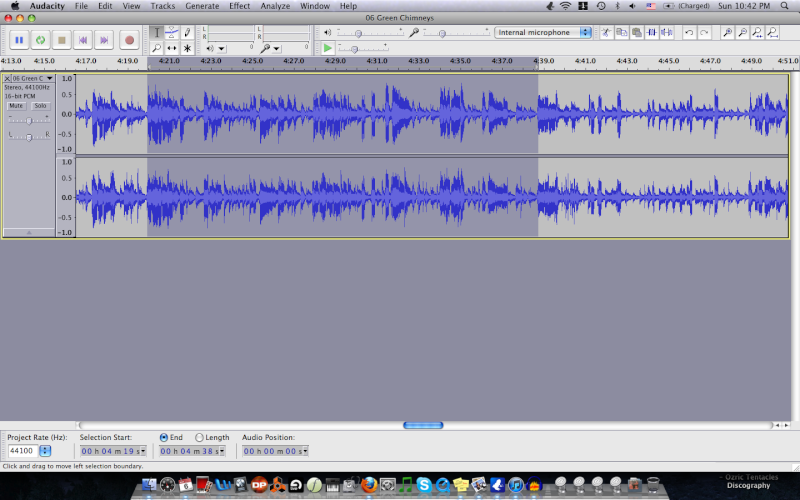Open the File menu
The height and width of the screenshot is (500, 800).
point(81,6)
